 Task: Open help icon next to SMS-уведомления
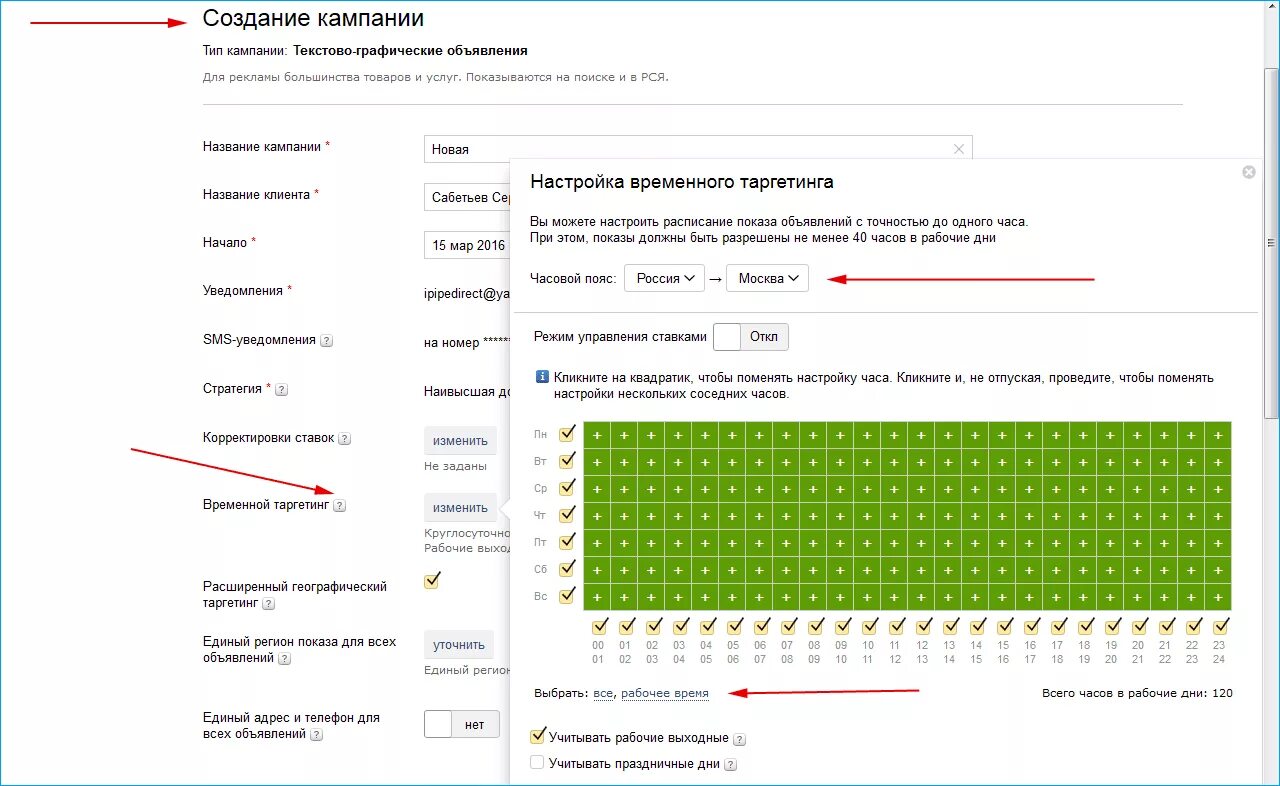(x=327, y=341)
